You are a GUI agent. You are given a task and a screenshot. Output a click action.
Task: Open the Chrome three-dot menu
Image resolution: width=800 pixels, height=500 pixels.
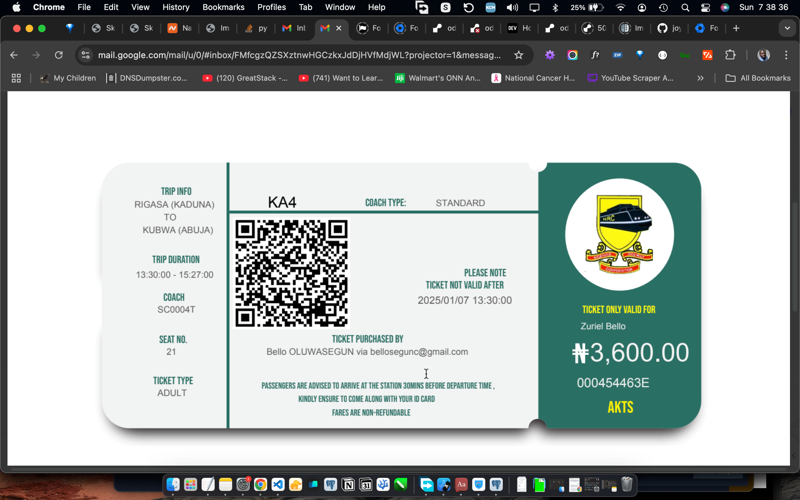[786, 55]
